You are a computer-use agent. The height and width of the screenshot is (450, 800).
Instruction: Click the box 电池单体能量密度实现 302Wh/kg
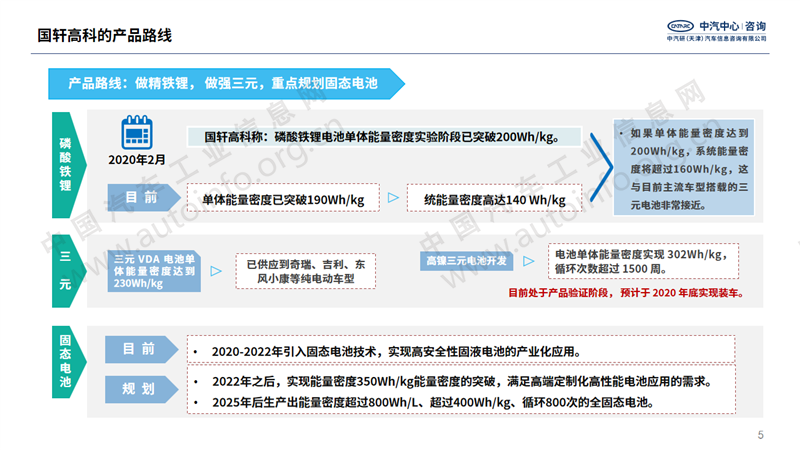coord(643,261)
